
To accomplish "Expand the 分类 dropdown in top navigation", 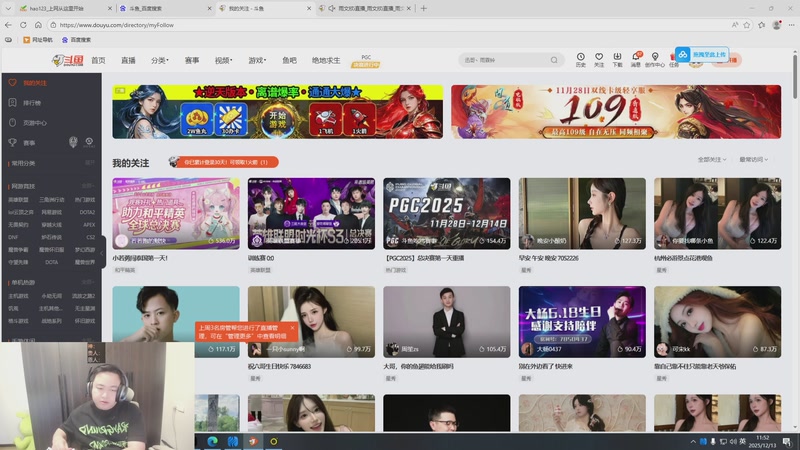I will pyautogui.click(x=160, y=60).
